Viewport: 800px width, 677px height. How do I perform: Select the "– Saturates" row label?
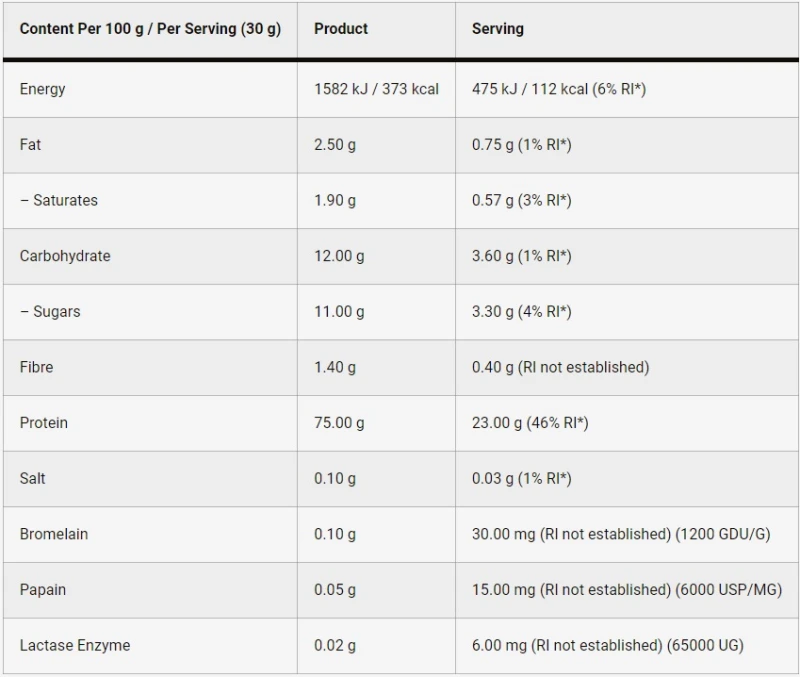pyautogui.click(x=59, y=200)
